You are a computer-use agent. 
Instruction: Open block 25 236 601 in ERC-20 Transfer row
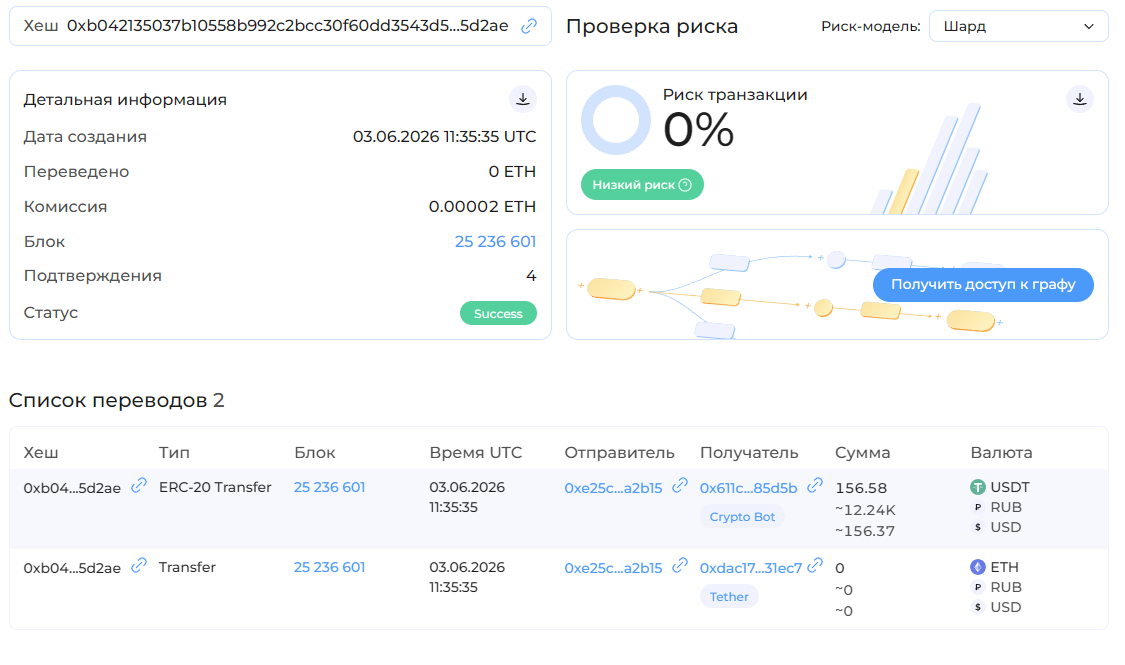click(329, 487)
